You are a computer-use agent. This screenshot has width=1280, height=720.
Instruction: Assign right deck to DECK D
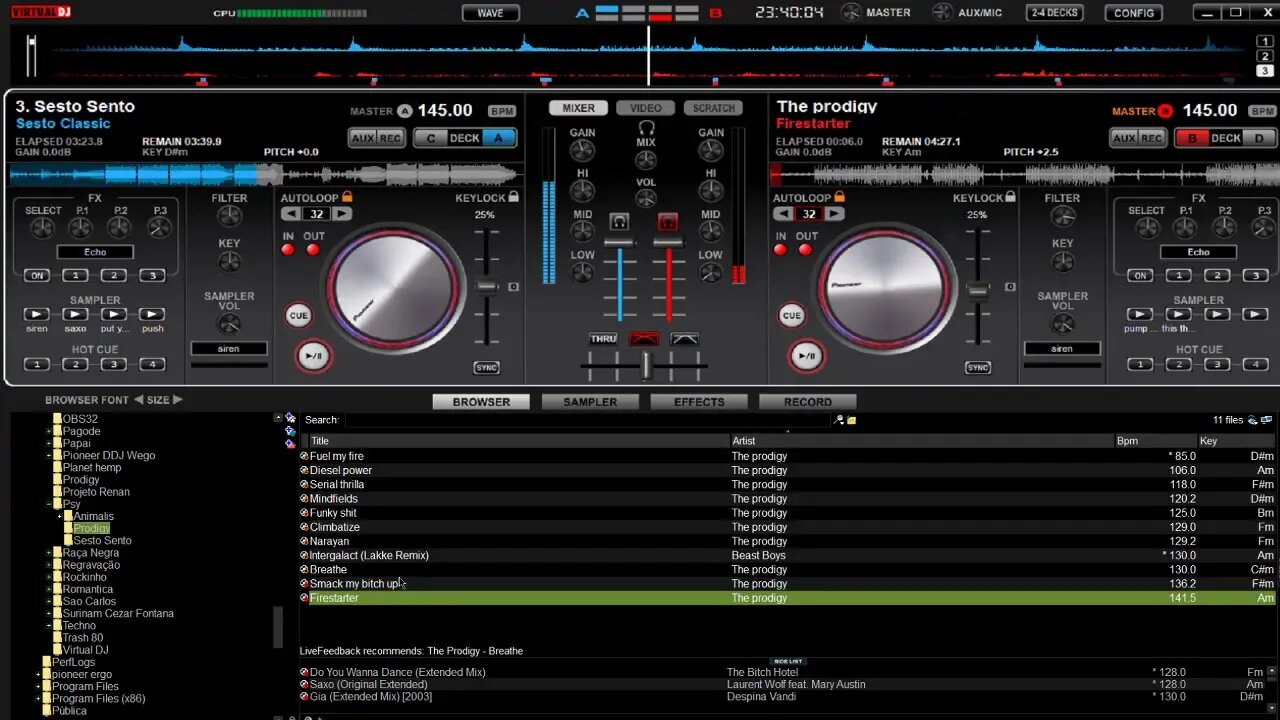(x=1259, y=138)
